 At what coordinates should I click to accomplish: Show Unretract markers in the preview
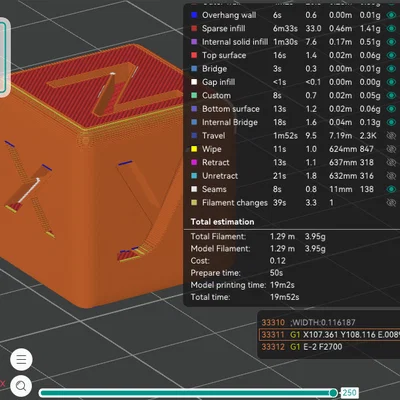tap(391, 176)
